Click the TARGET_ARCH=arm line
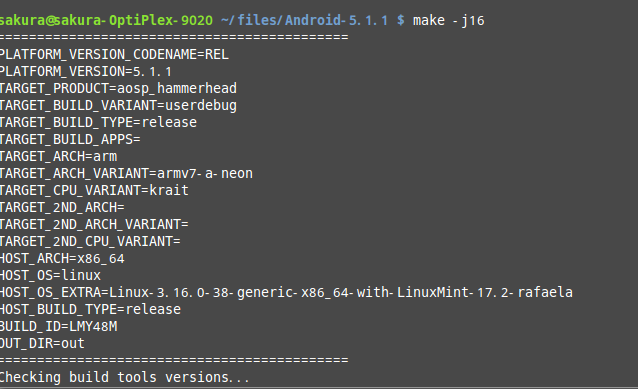 click(59, 157)
